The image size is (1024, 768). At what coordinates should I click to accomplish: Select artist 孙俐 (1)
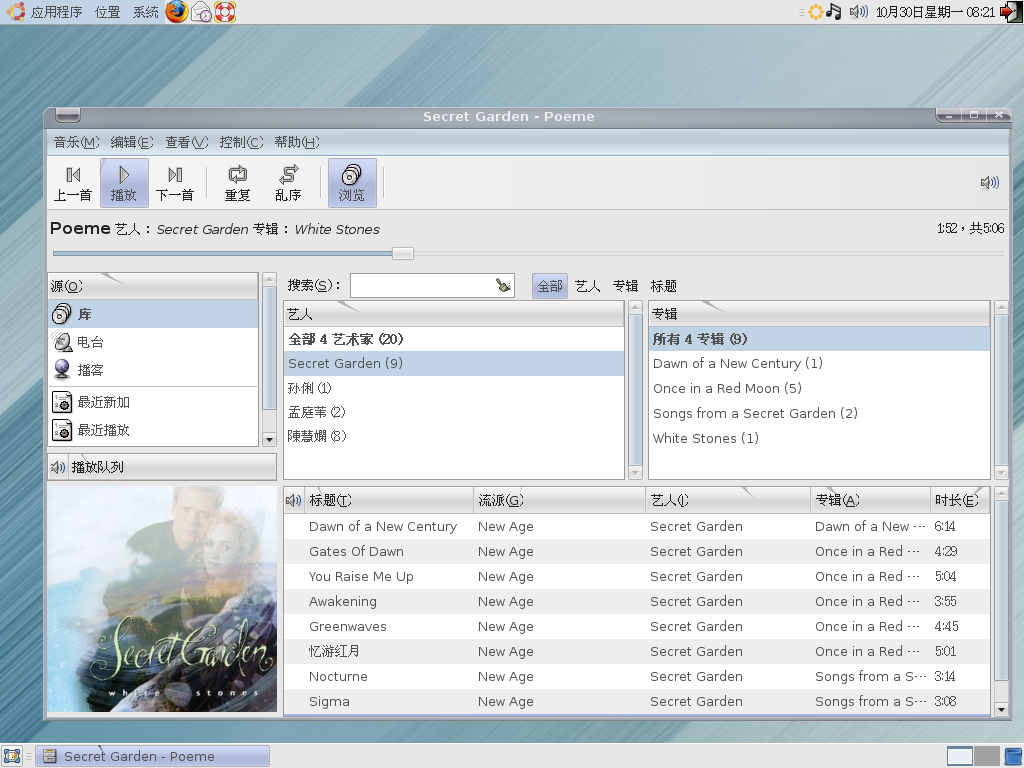454,388
